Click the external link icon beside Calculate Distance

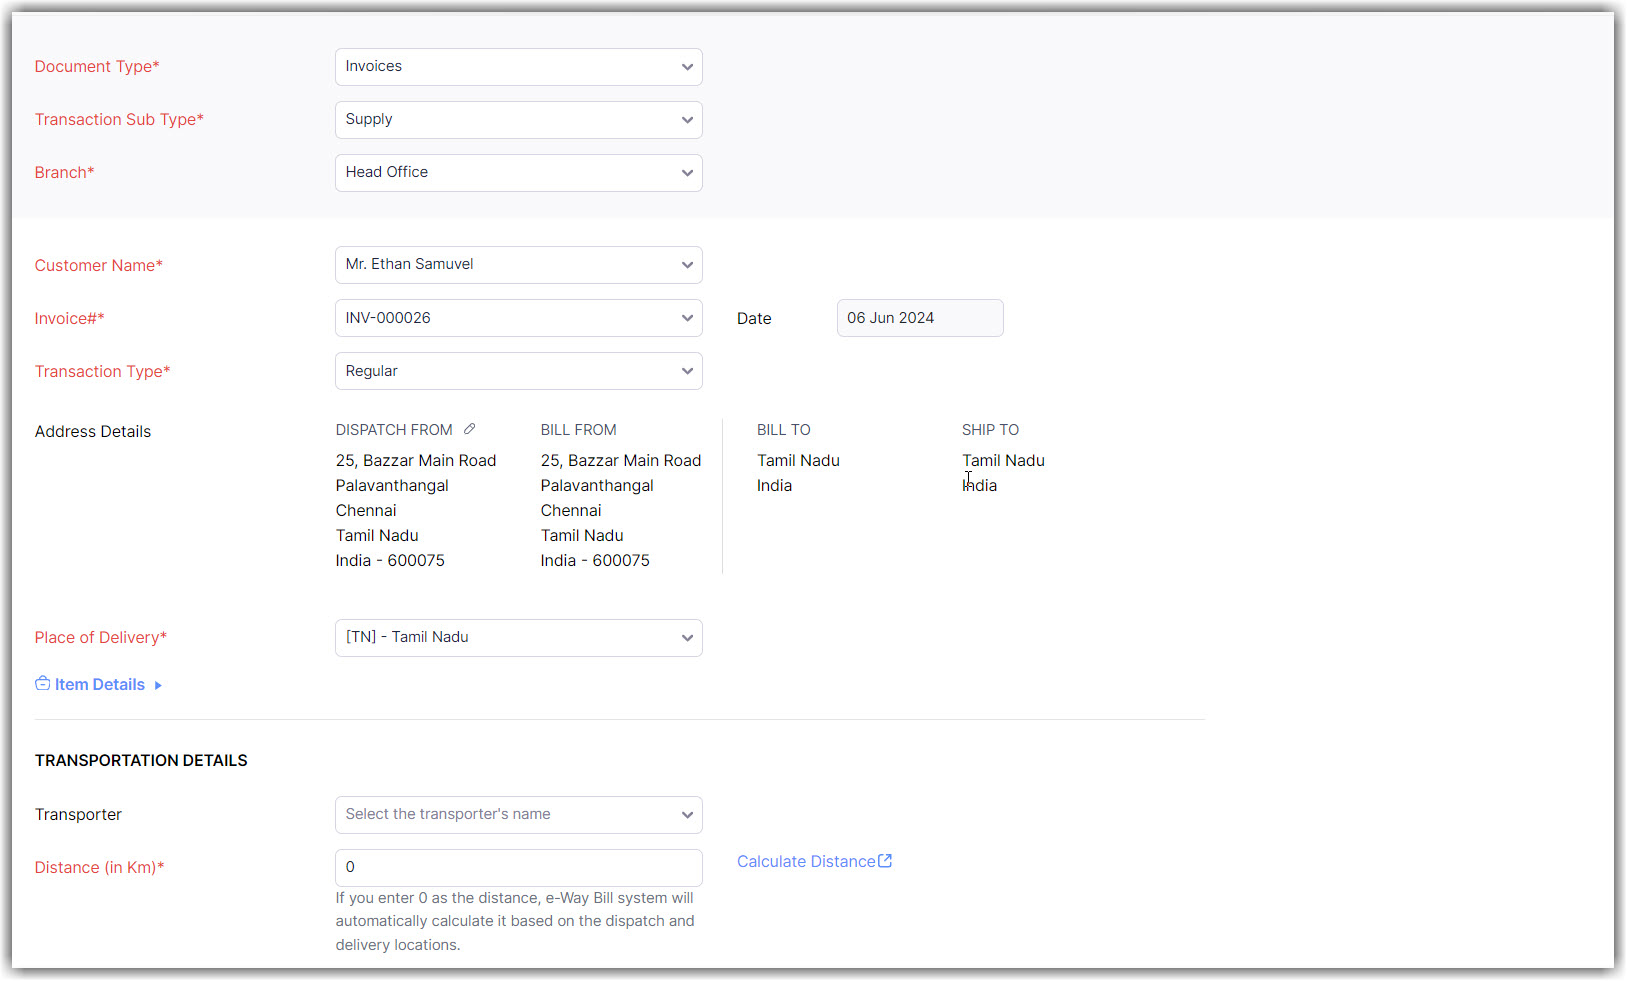(885, 861)
